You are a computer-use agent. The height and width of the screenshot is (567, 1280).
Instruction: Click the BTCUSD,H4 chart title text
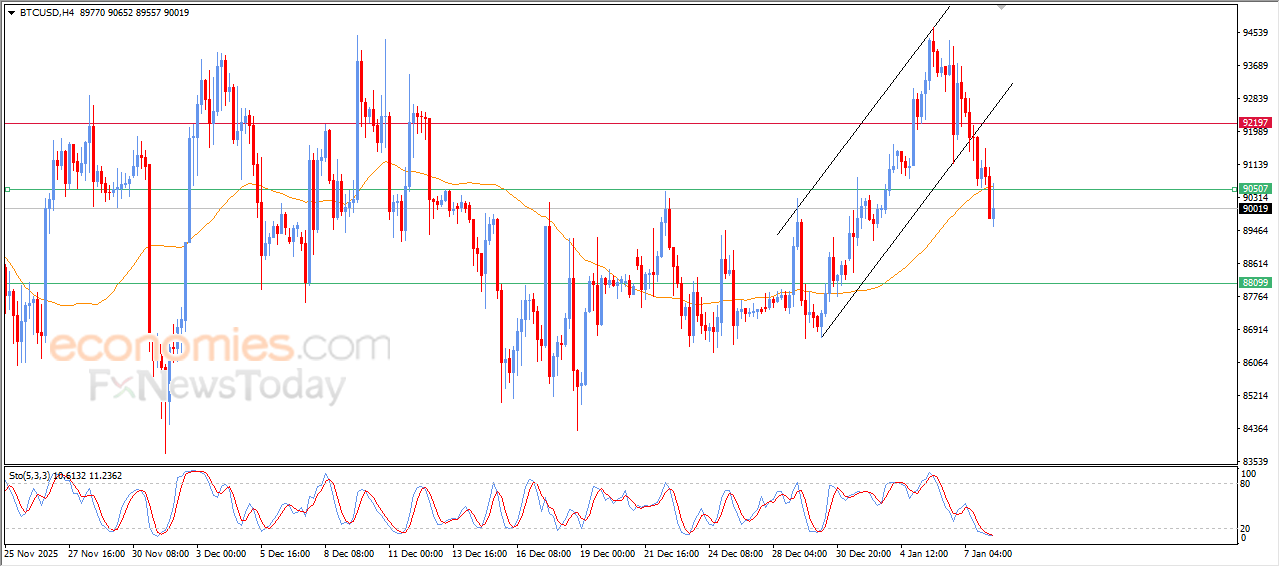(46, 13)
